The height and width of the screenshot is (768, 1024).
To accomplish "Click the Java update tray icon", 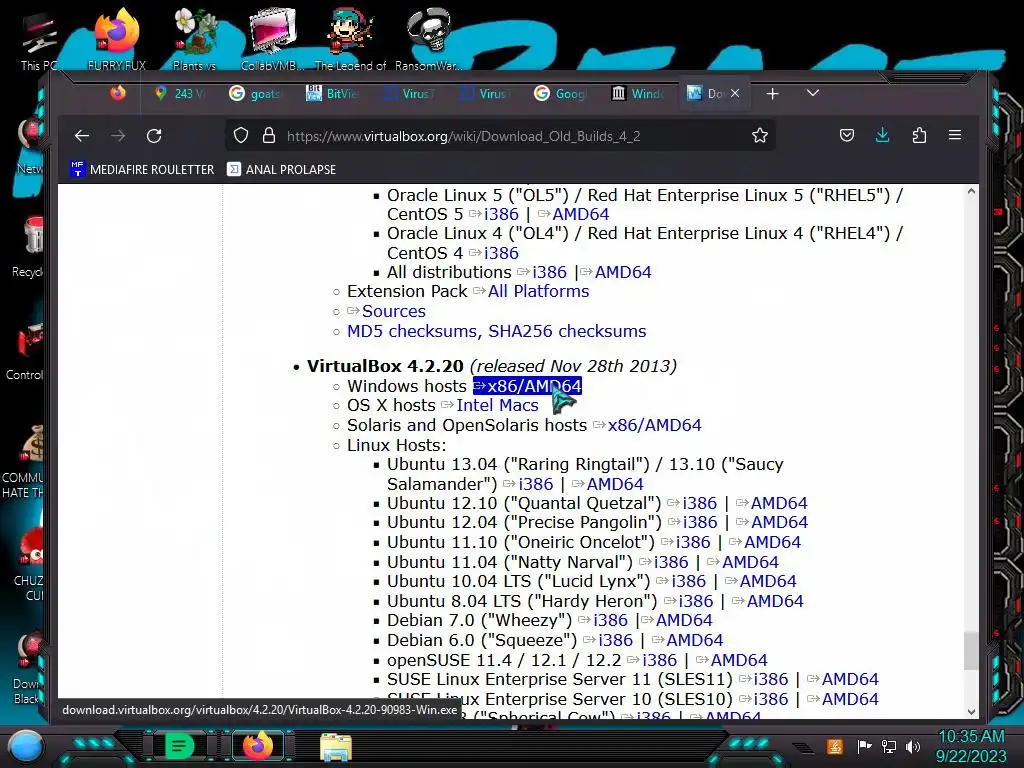I will [x=834, y=746].
